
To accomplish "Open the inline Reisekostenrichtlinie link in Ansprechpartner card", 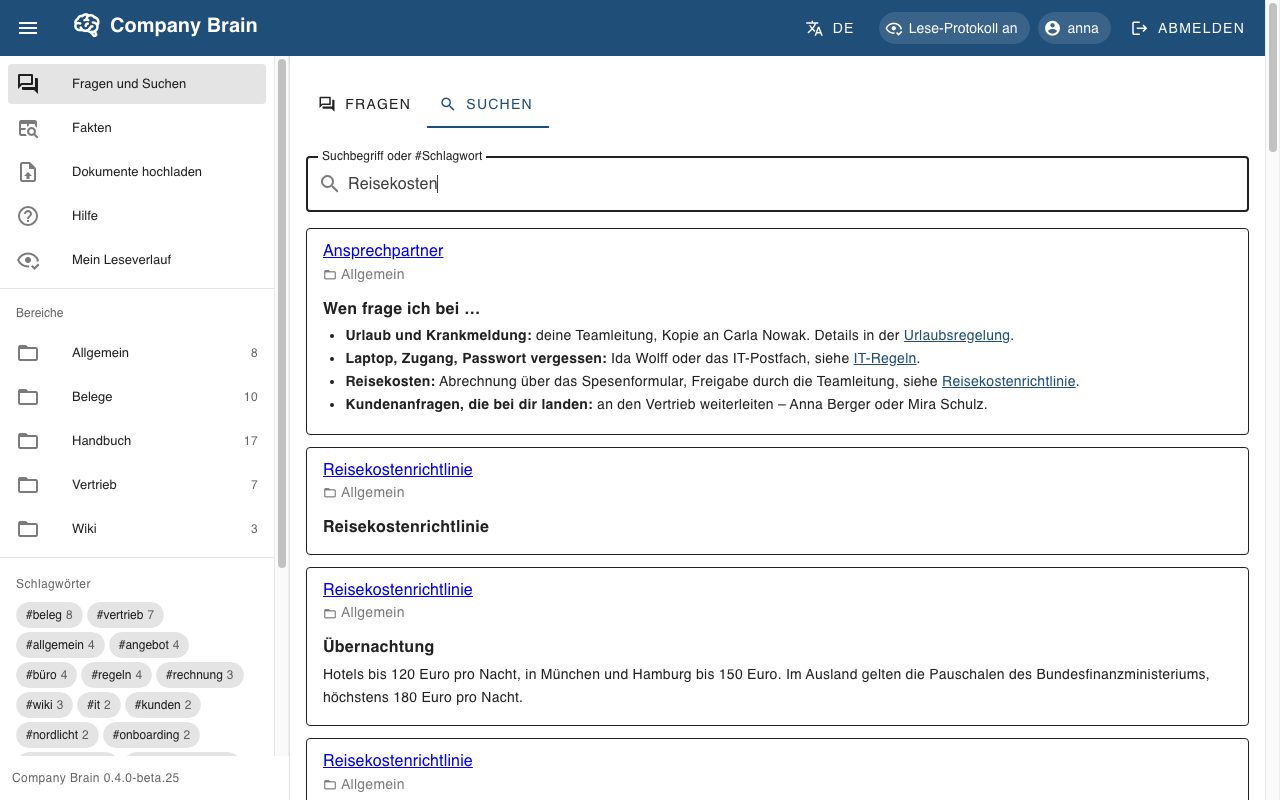I will (1009, 381).
